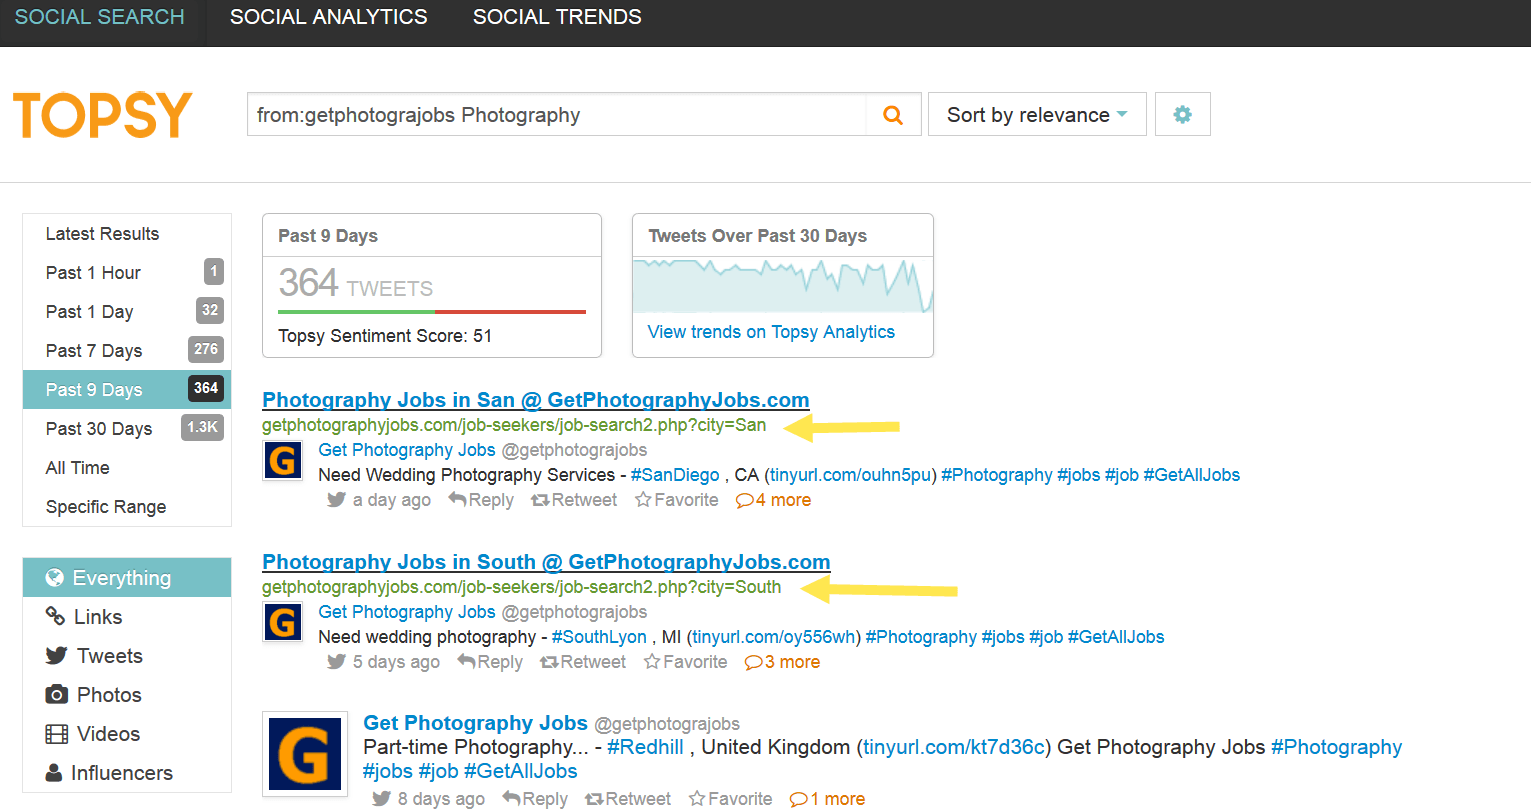Filter results by Links
The image size is (1531, 812).
pos(97,617)
